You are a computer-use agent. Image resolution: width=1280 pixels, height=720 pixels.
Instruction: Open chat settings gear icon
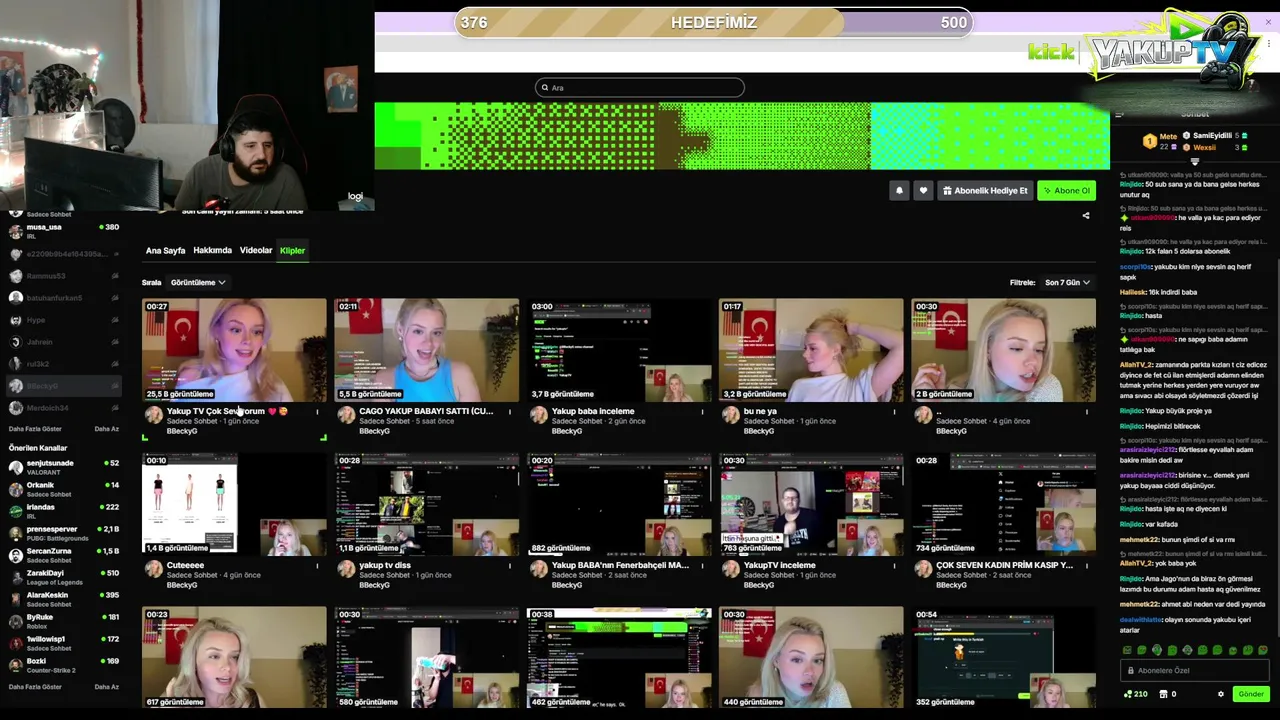click(1220, 694)
